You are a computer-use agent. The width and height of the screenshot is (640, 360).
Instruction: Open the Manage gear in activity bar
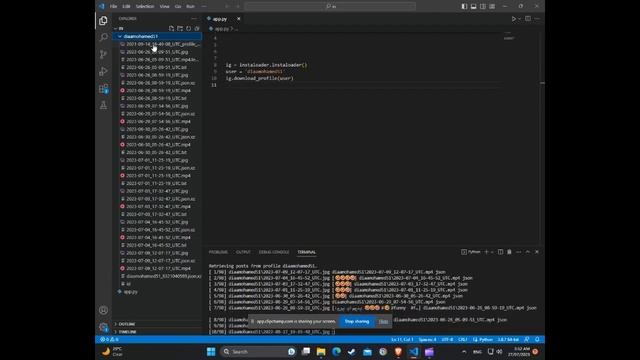tap(103, 327)
